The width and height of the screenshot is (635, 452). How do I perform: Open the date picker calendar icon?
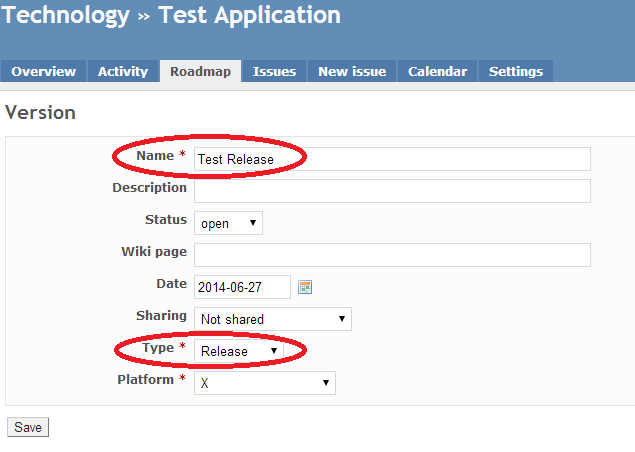(305, 287)
